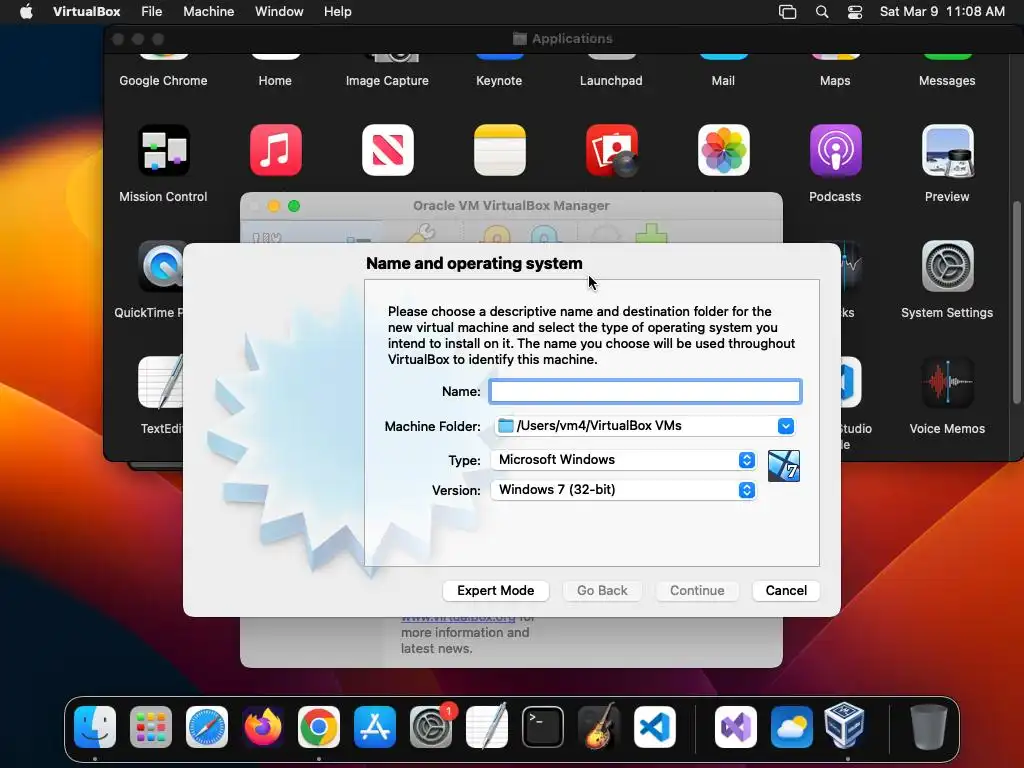Open Version dropdown Windows 7 (32-bit)

[x=624, y=490]
